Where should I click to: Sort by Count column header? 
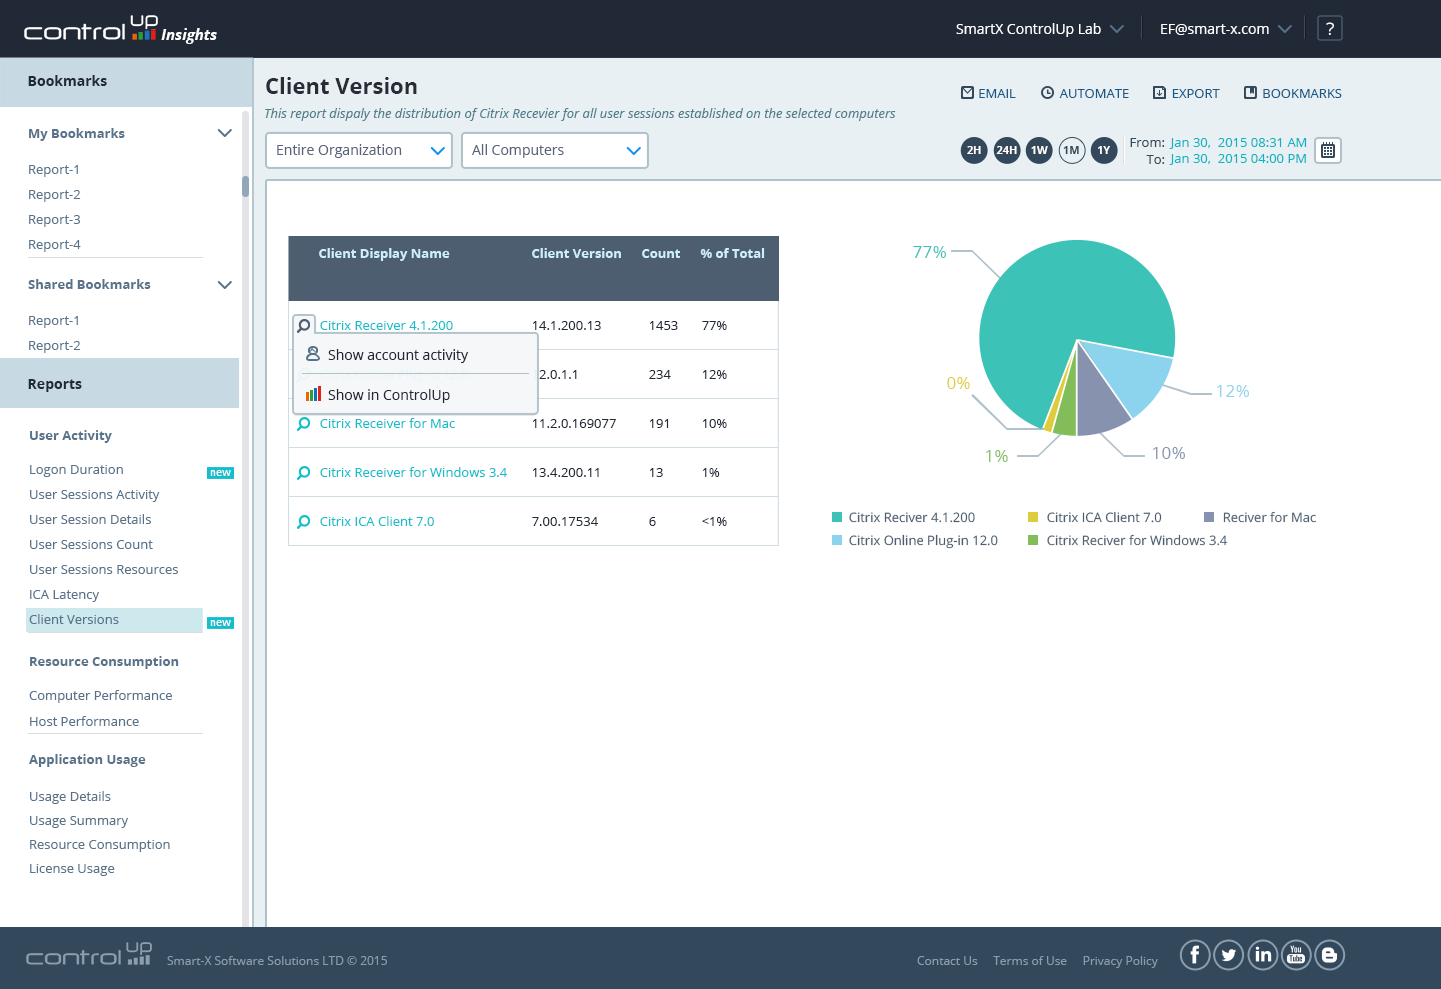[x=661, y=254]
